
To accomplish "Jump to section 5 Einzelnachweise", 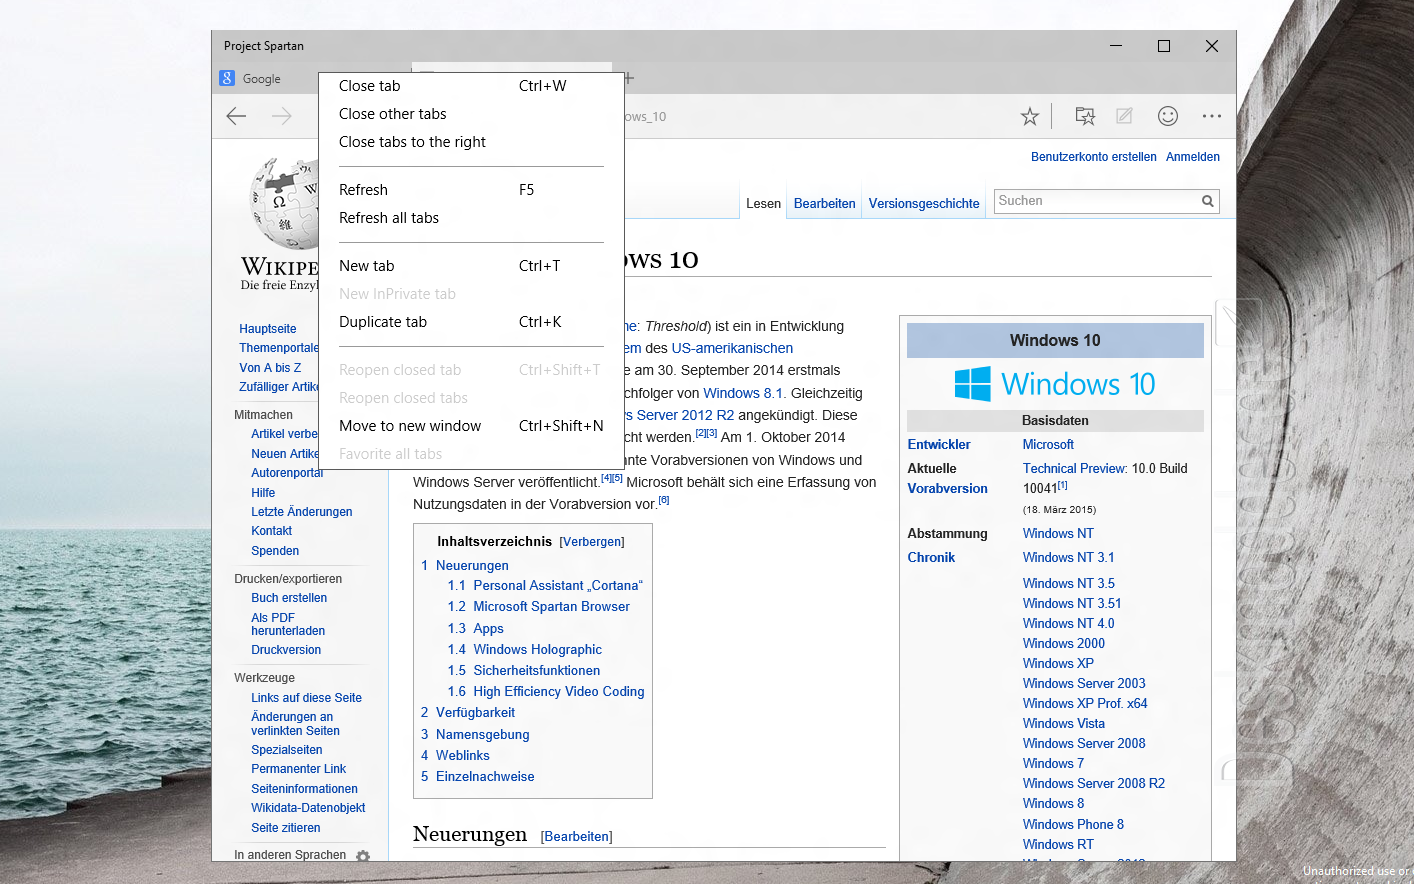I will (478, 776).
